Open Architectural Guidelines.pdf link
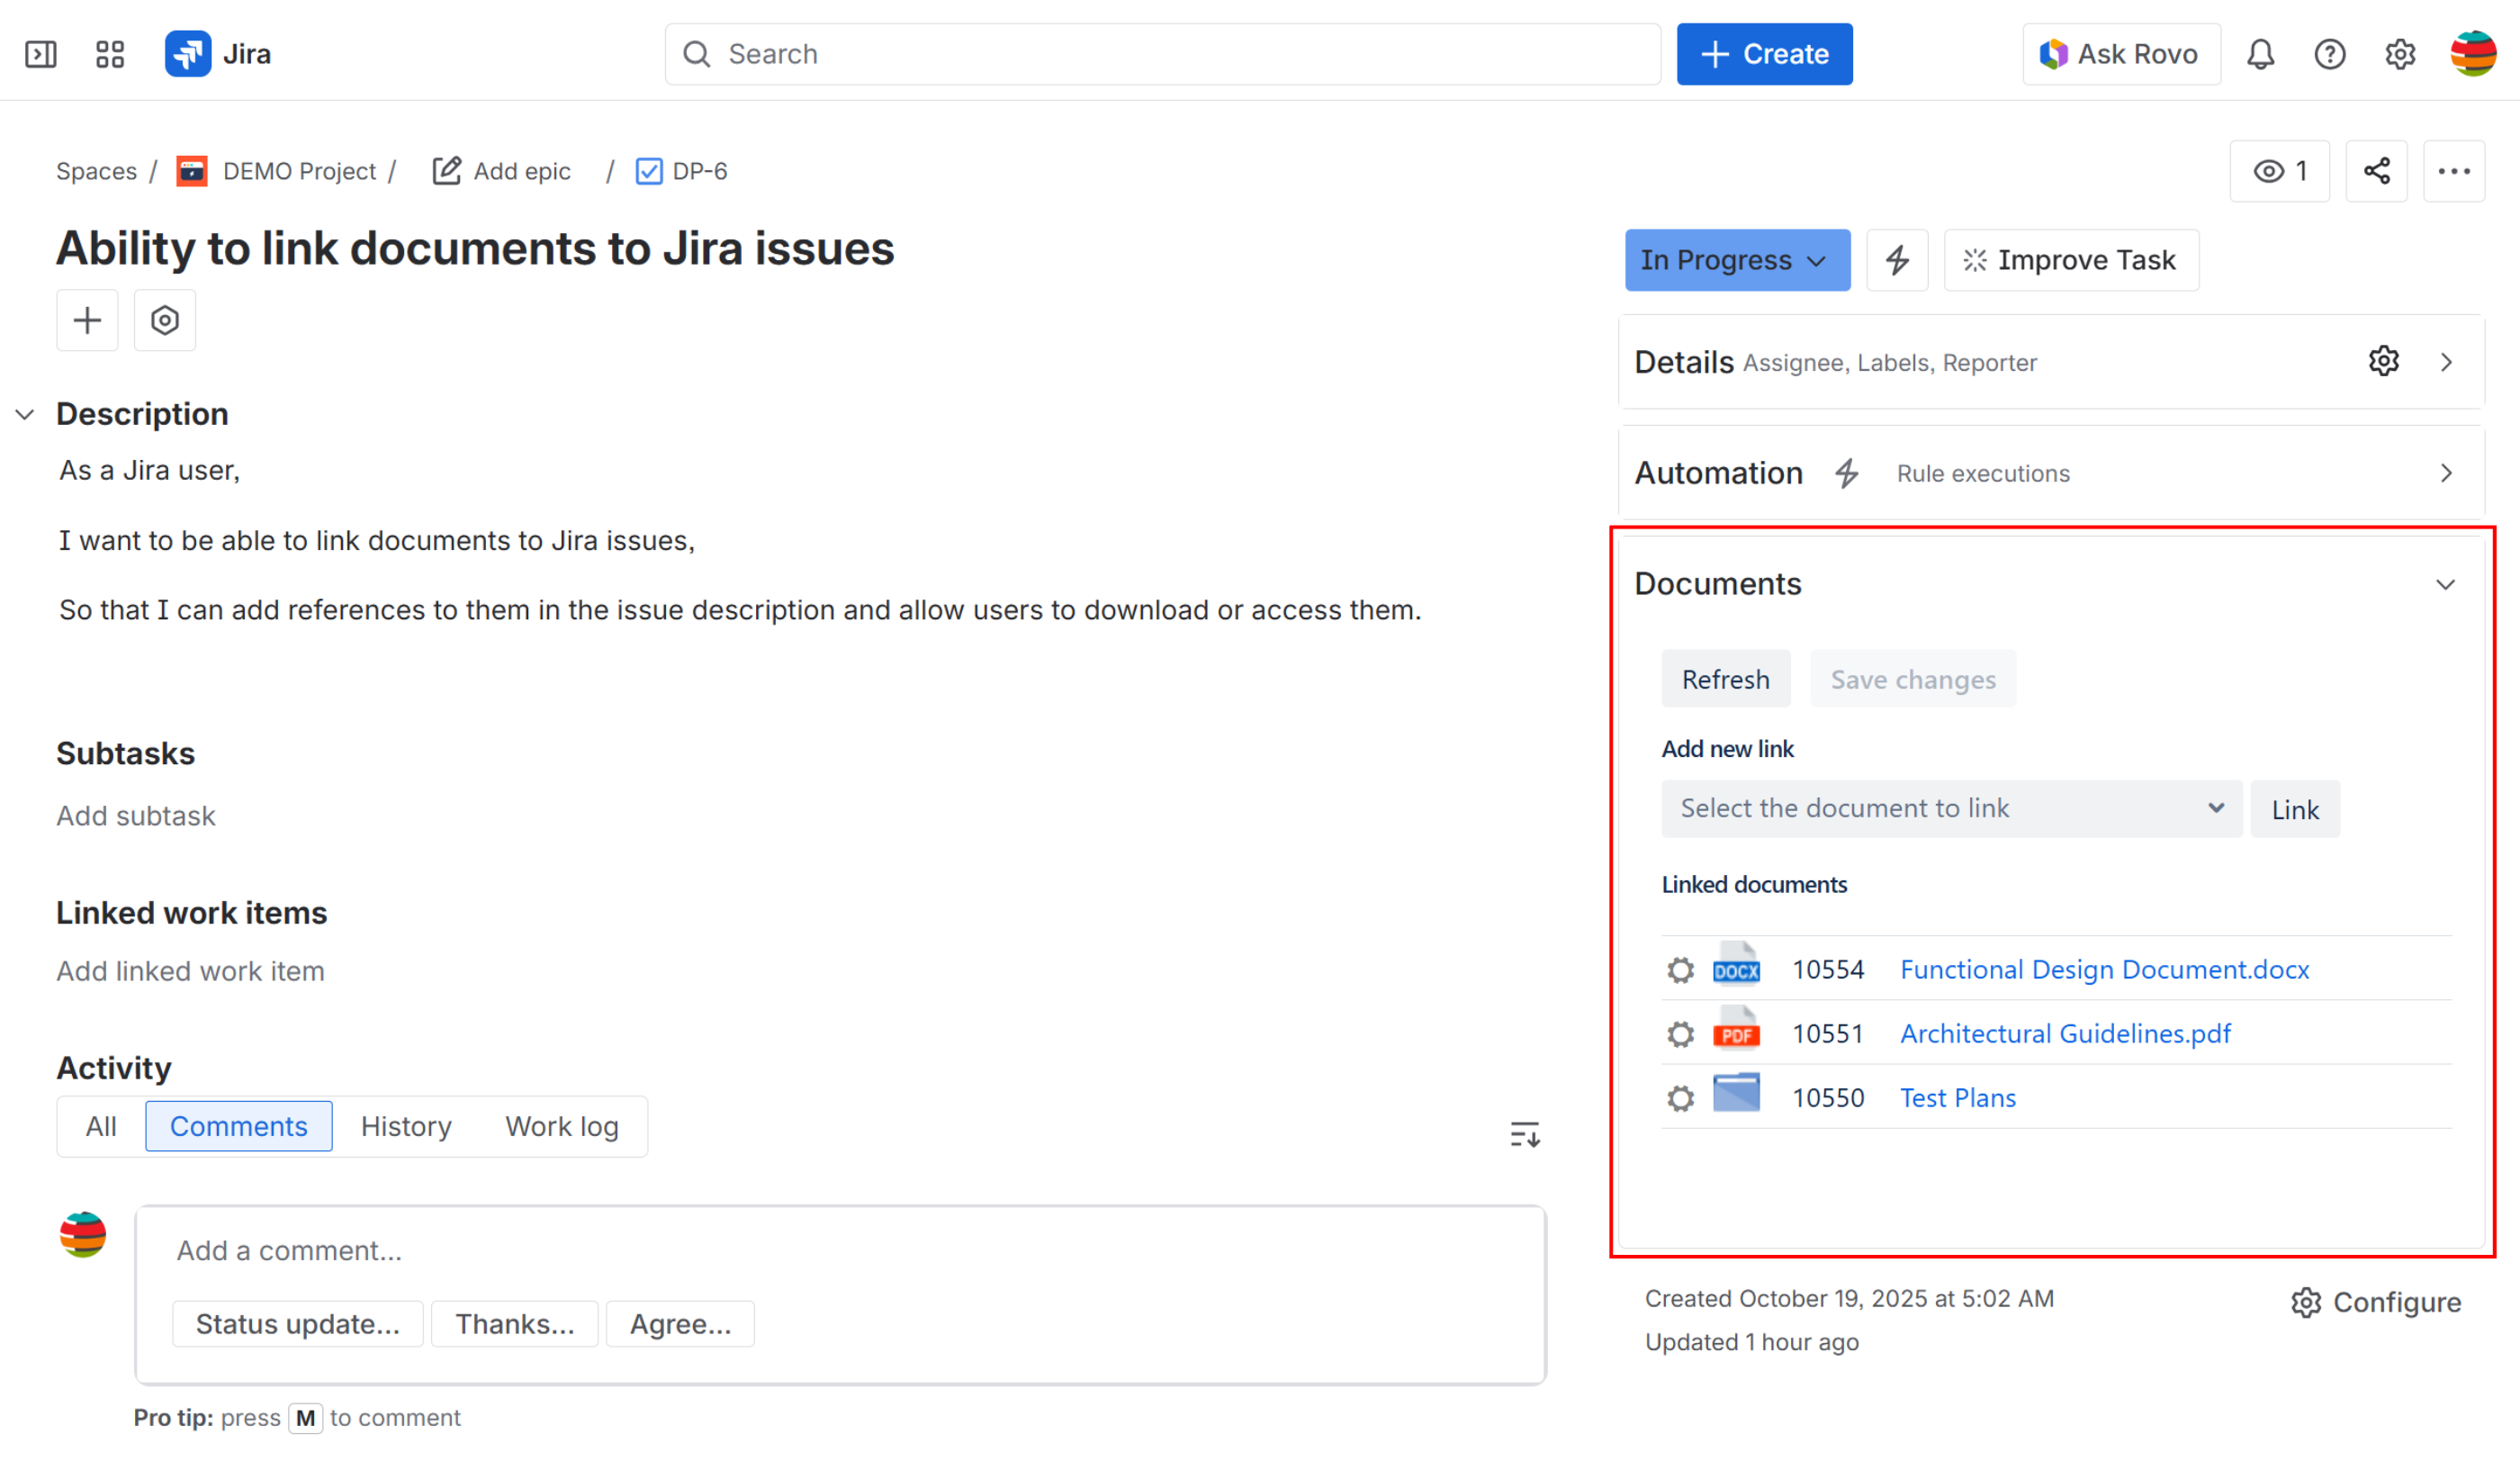Image resolution: width=2520 pixels, height=1479 pixels. [2064, 1033]
